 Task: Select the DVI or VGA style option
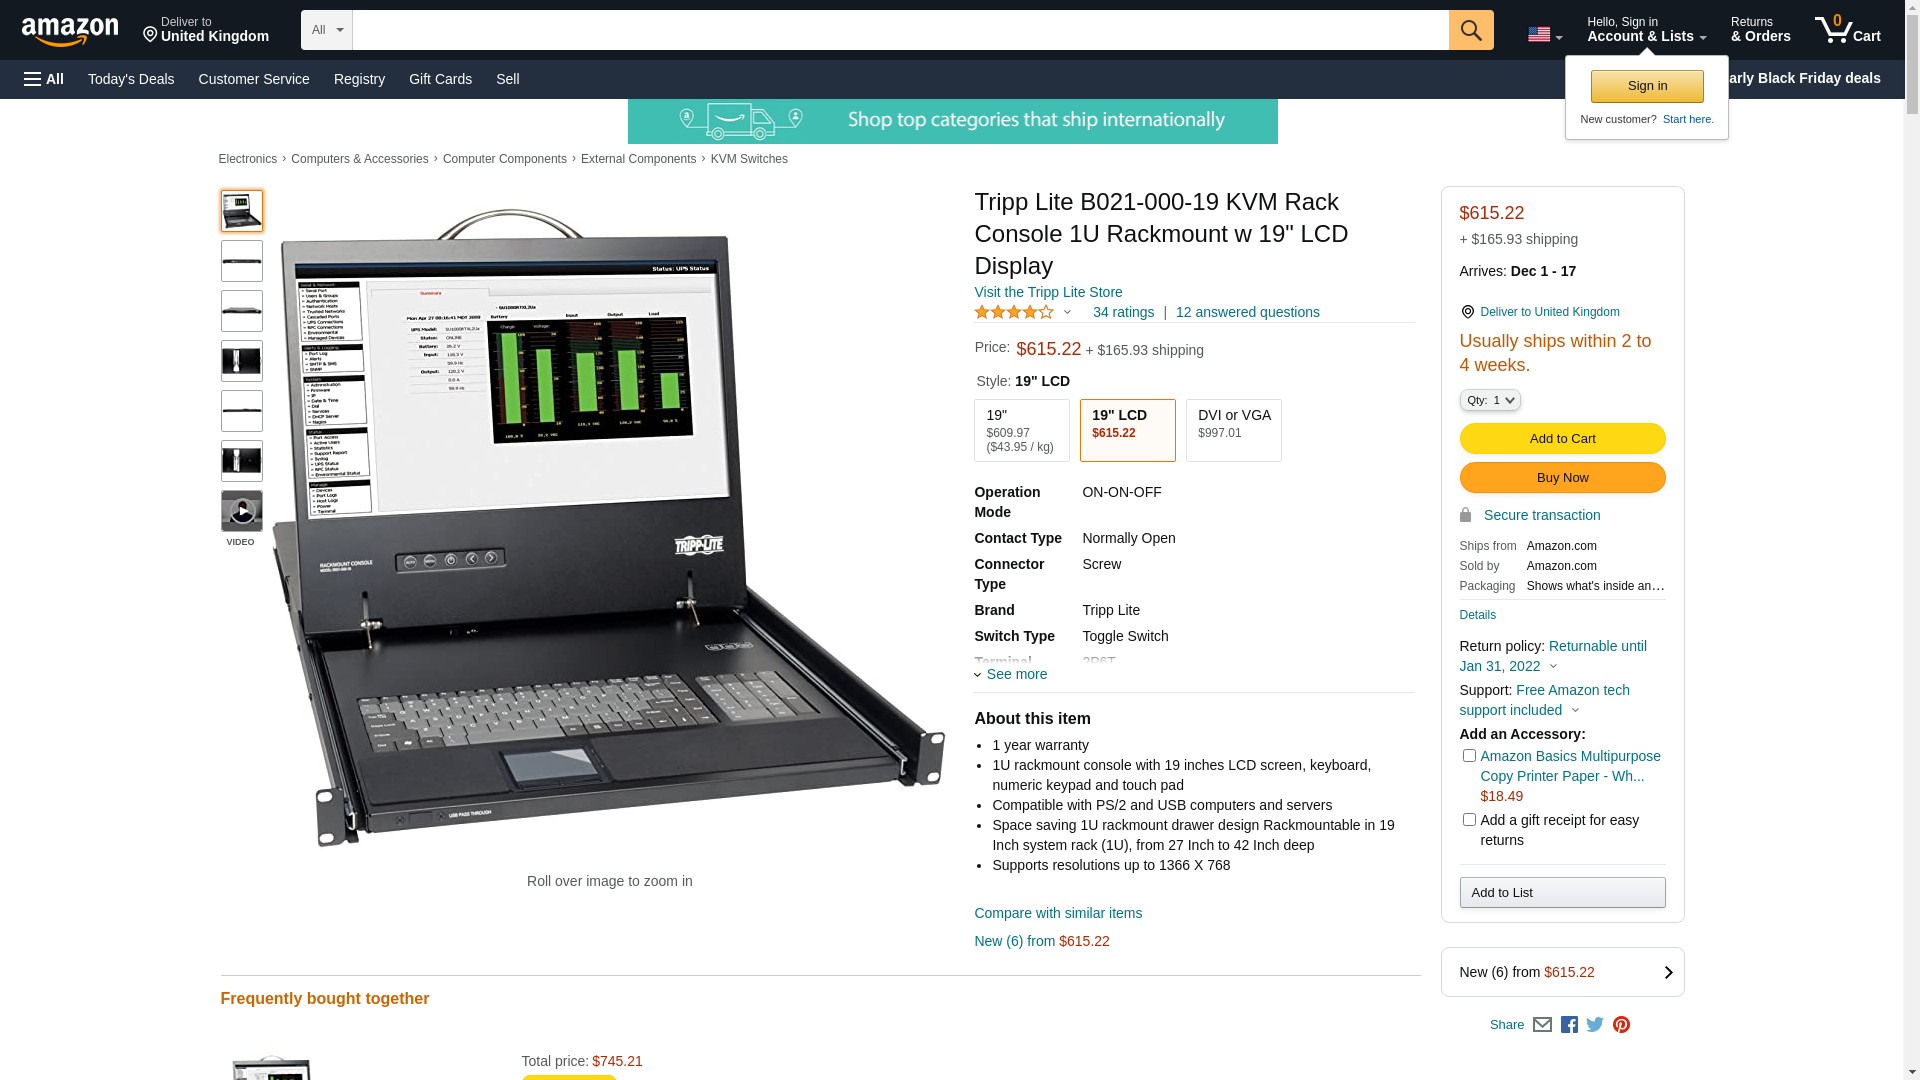[1233, 430]
